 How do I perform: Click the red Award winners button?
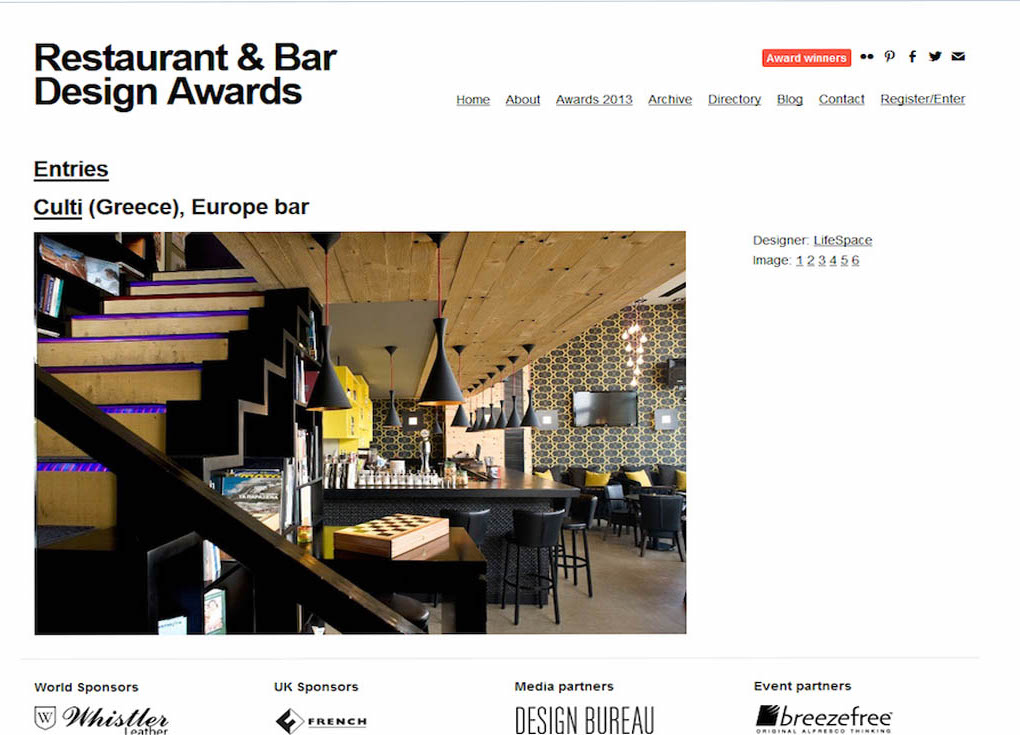click(806, 58)
